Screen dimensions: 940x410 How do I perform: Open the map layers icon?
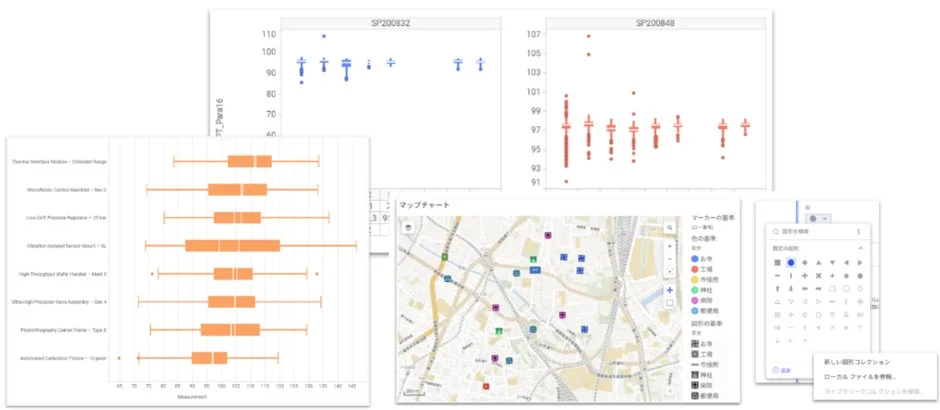[x=409, y=228]
